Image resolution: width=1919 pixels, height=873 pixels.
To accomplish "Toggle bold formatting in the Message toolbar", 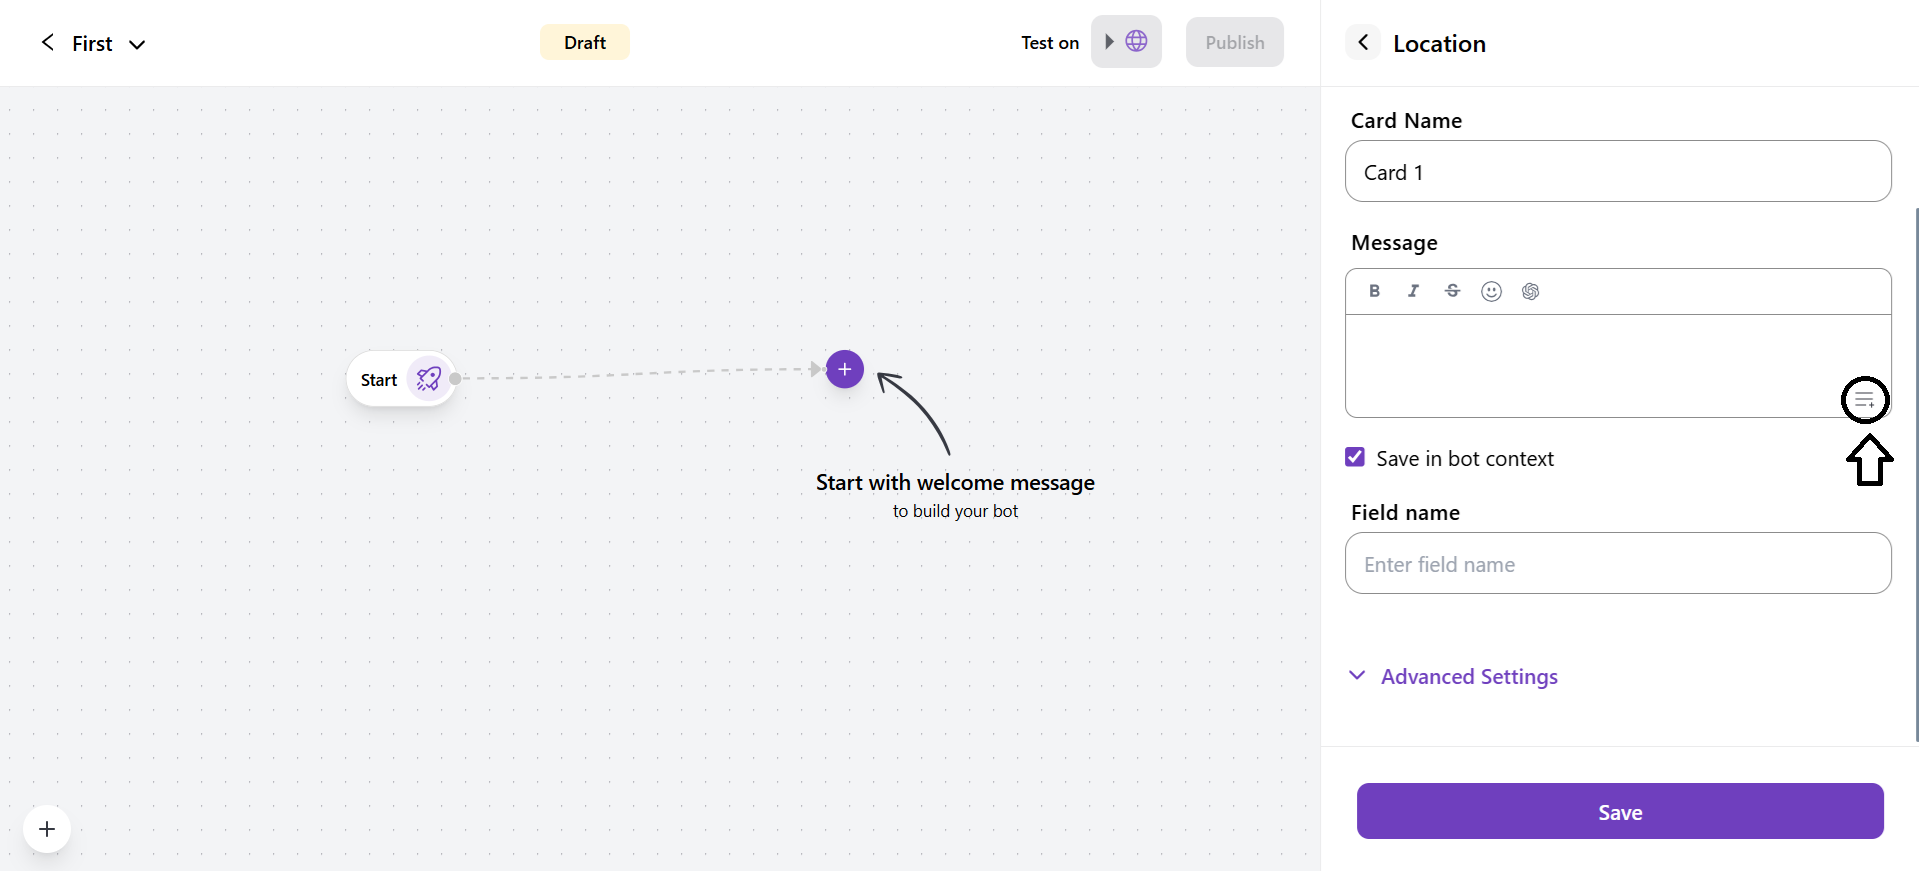I will click(x=1374, y=291).
